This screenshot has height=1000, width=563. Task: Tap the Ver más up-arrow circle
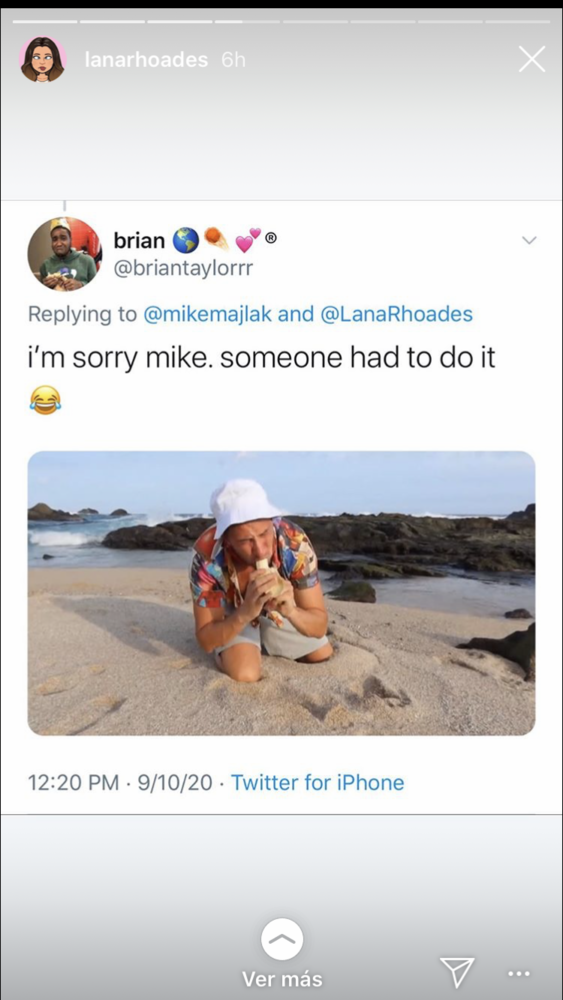282,939
